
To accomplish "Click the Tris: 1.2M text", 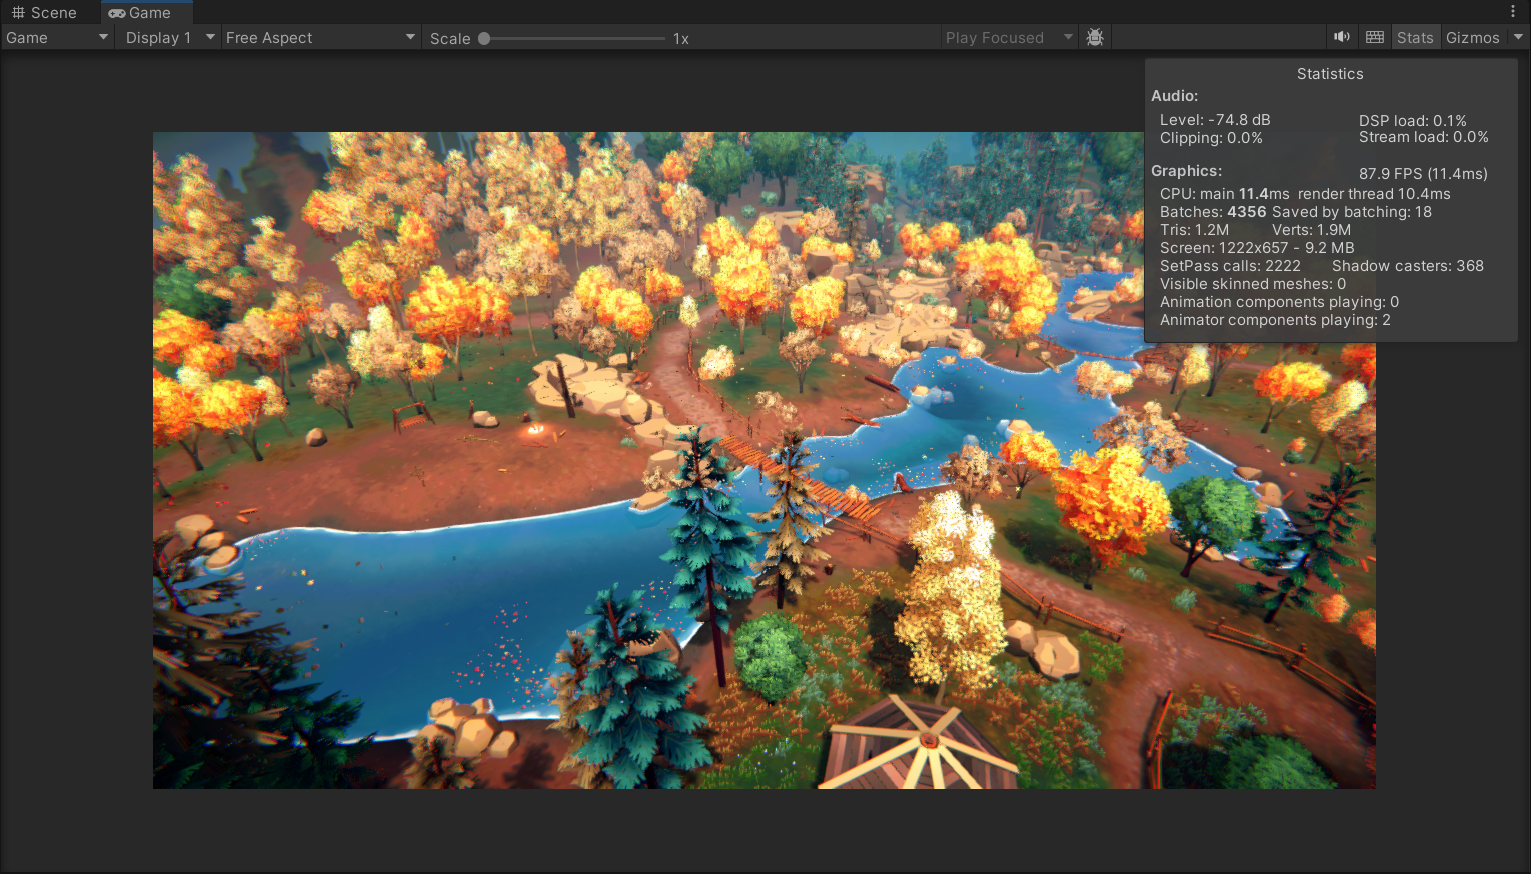I will coord(1194,230).
